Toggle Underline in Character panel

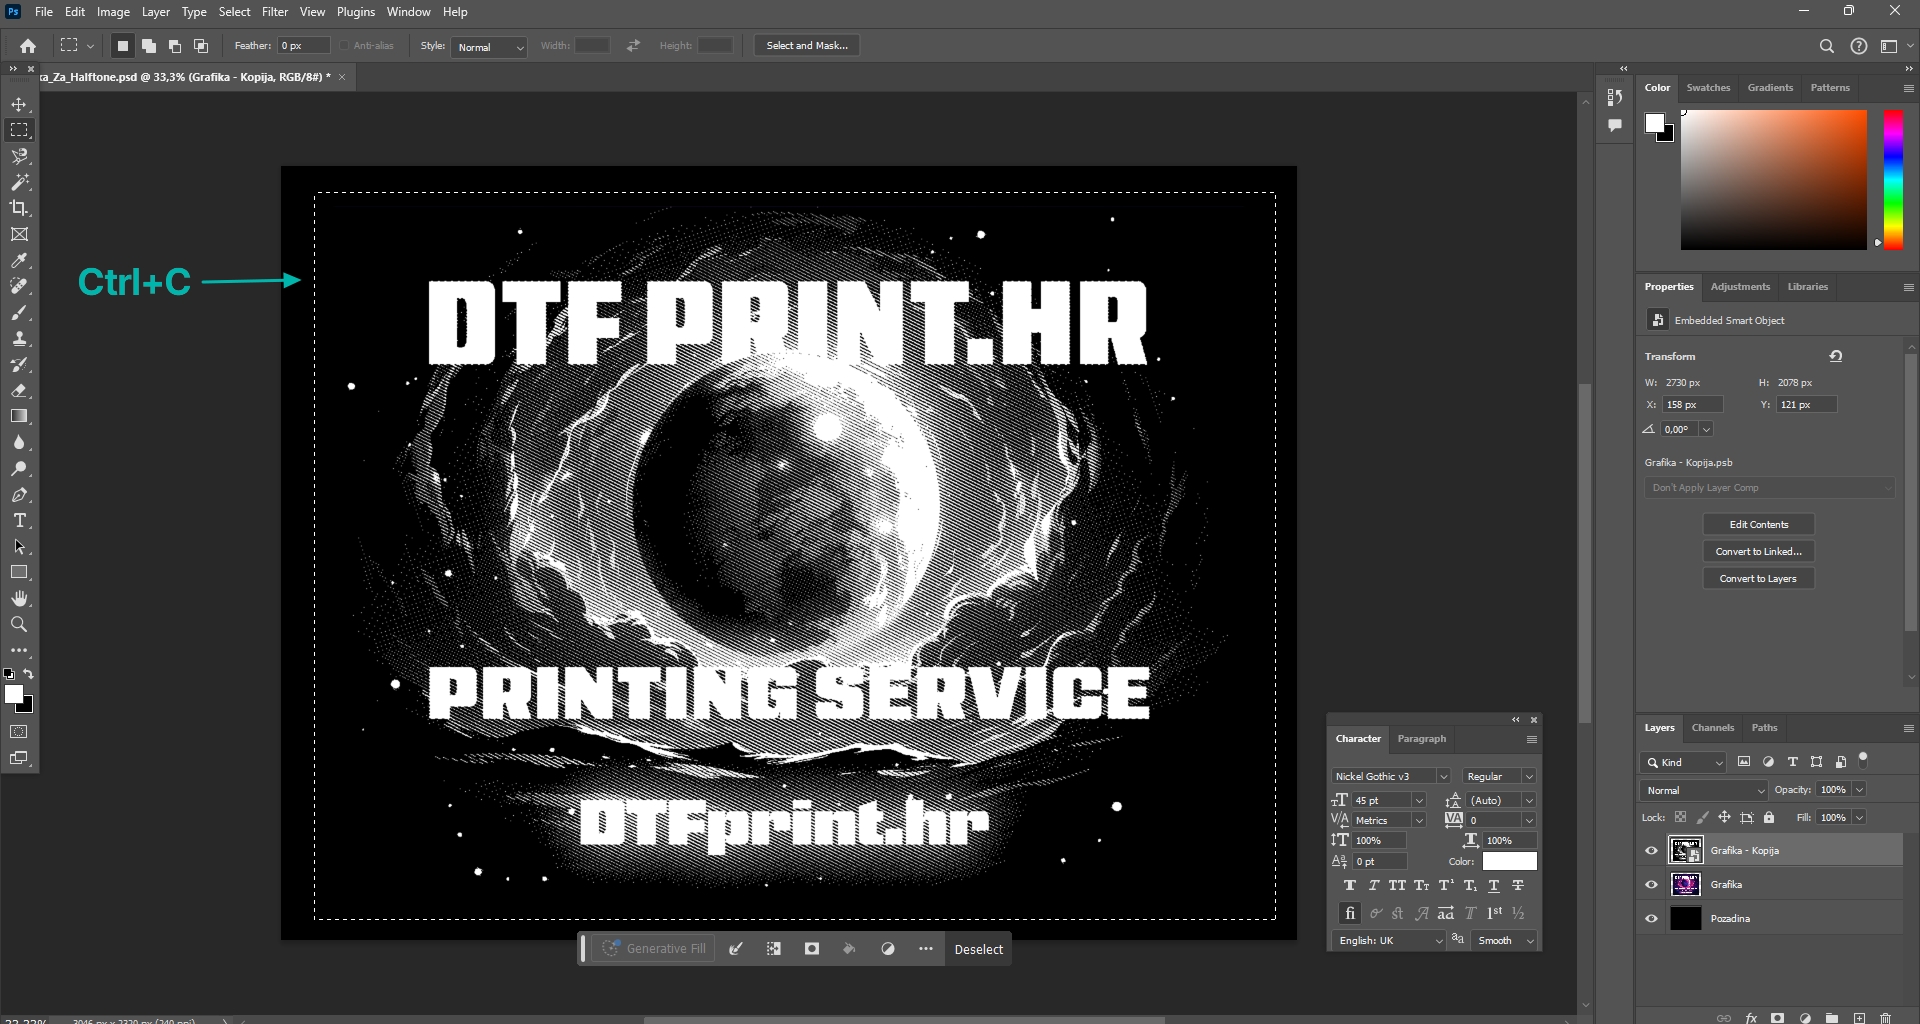coord(1494,886)
